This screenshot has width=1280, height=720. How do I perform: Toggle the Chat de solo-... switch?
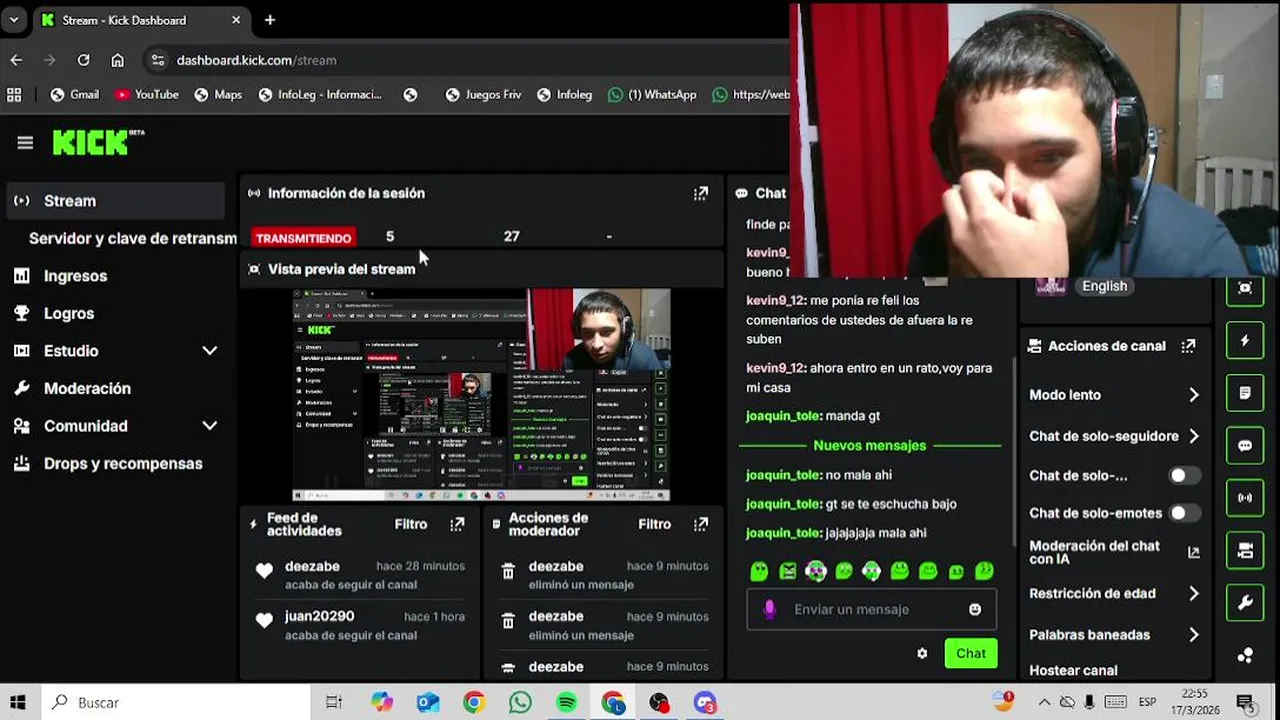(1185, 476)
